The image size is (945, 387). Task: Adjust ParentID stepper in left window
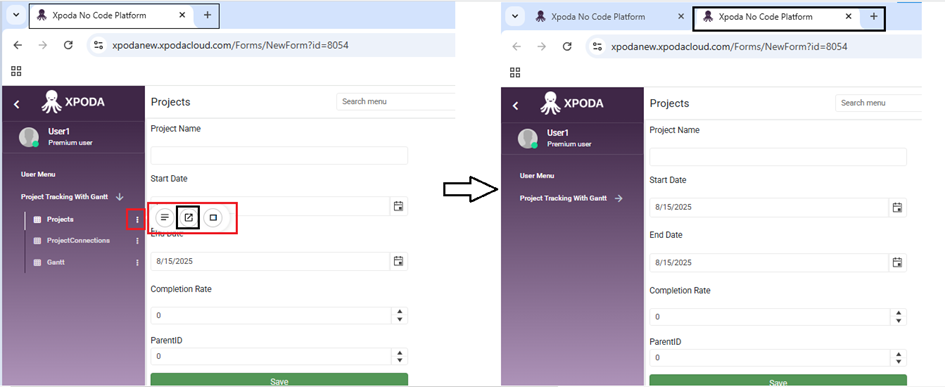(x=399, y=356)
